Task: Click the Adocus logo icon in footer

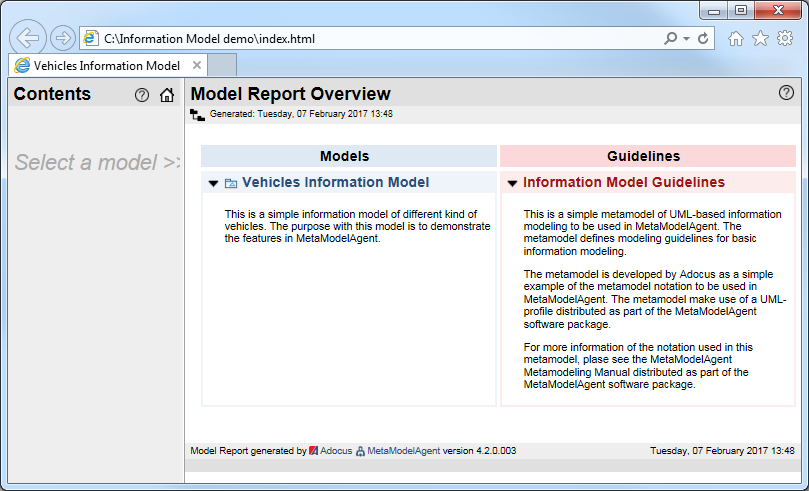Action: pos(314,451)
